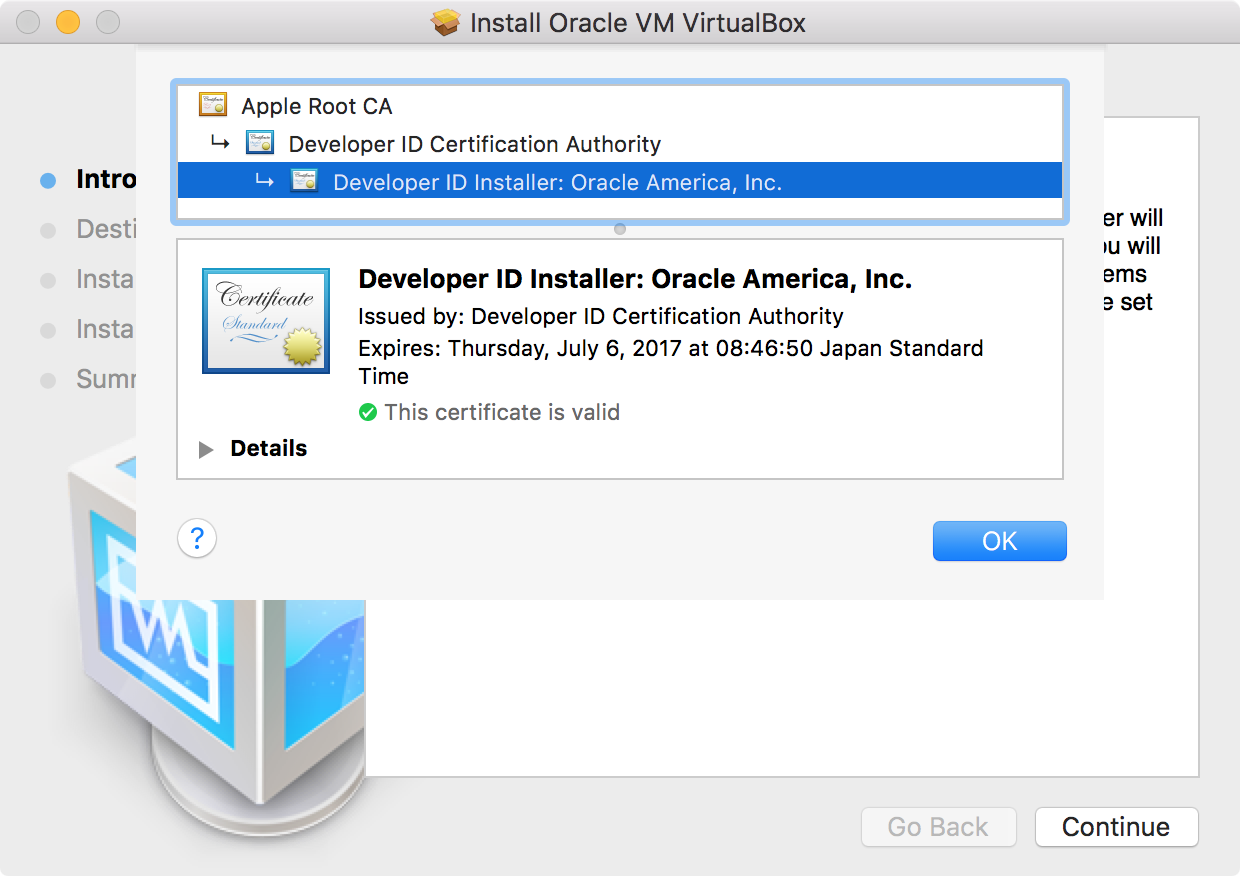Click This certificate is valid text
Viewport: 1240px width, 876px height.
pyautogui.click(x=502, y=412)
